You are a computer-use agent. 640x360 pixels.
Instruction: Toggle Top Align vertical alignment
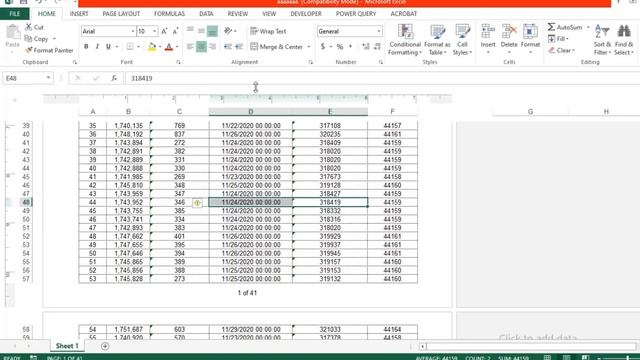tap(190, 29)
